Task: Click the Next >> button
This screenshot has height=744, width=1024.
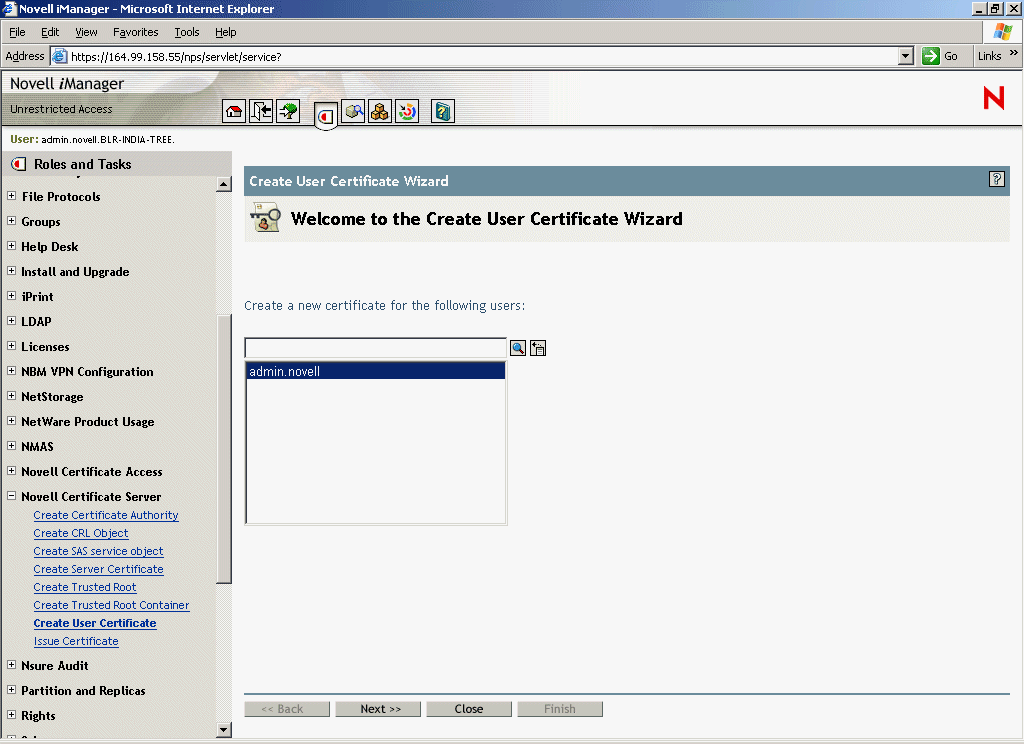Action: click(x=378, y=709)
